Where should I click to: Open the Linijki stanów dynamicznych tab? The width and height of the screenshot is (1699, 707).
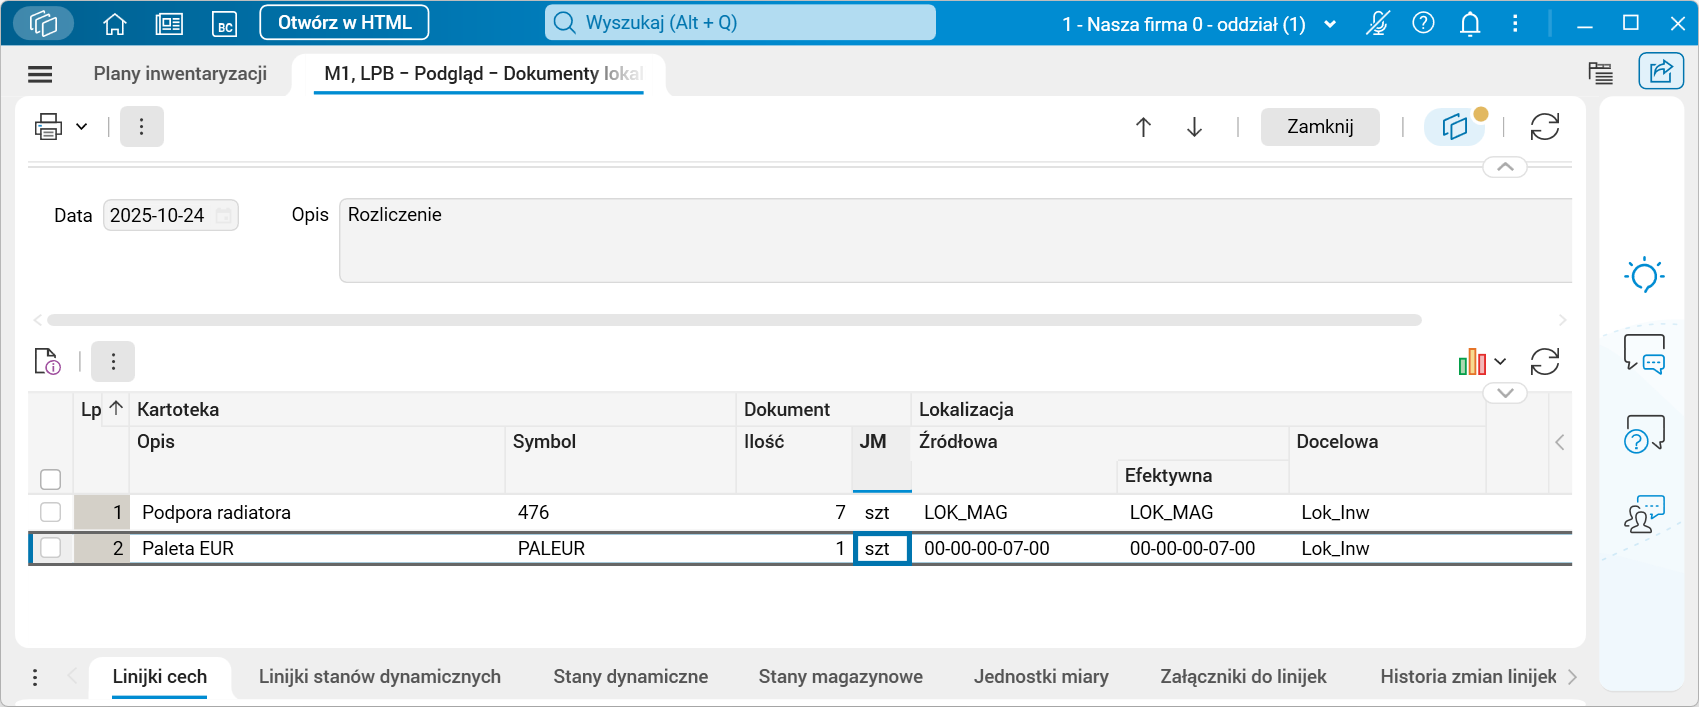coord(380,677)
